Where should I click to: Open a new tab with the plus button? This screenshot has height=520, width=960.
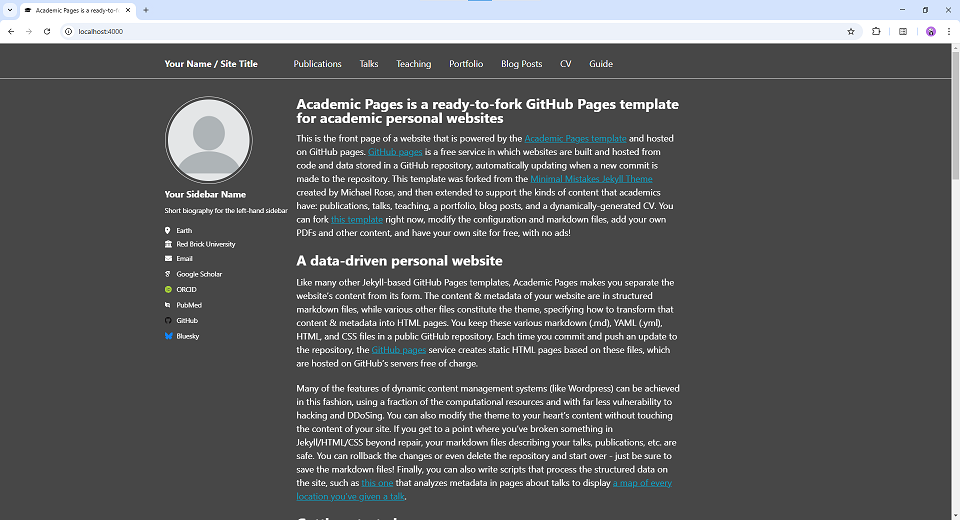tap(146, 10)
